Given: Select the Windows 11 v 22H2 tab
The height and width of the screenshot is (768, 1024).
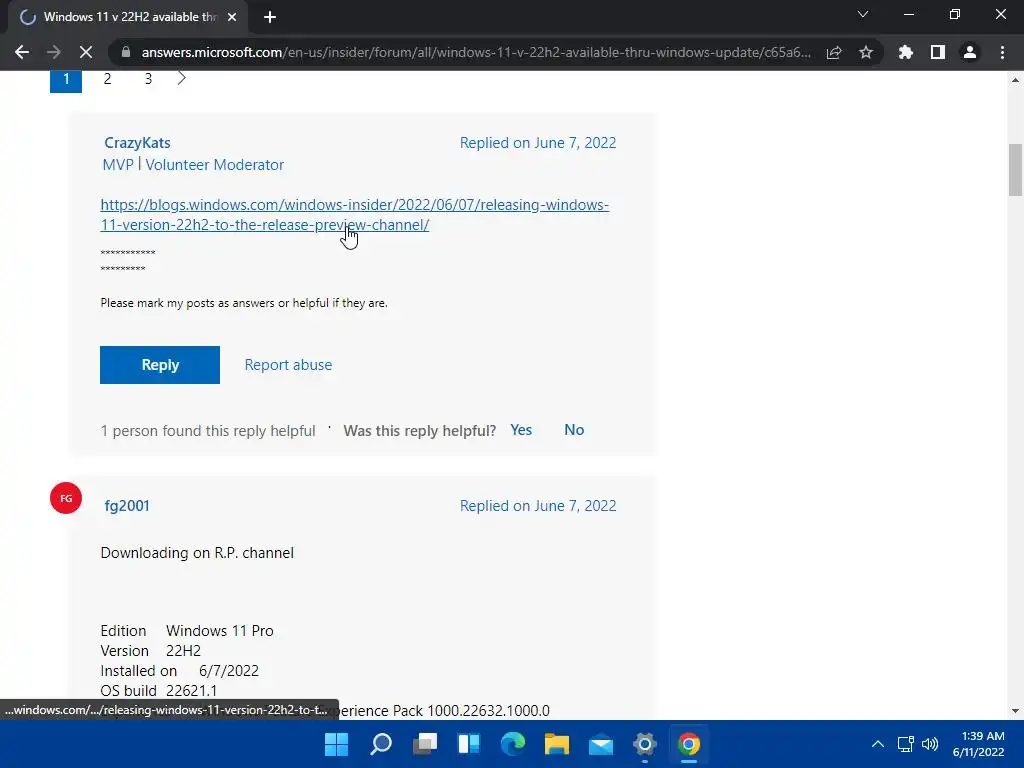Looking at the screenshot, I should pyautogui.click(x=128, y=17).
